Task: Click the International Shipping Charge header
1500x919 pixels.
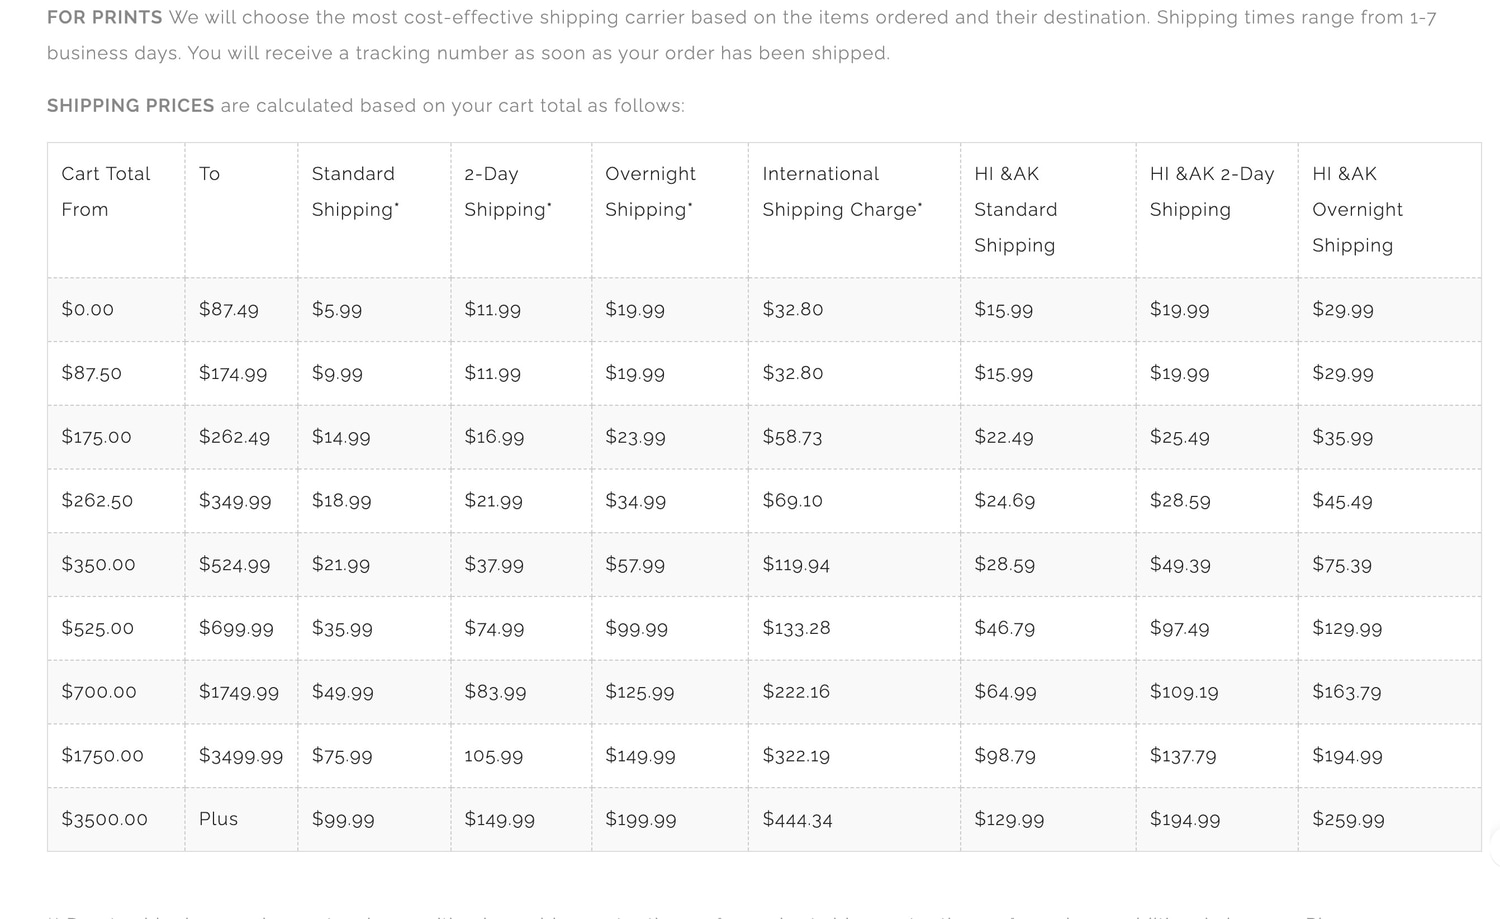Action: (x=842, y=191)
